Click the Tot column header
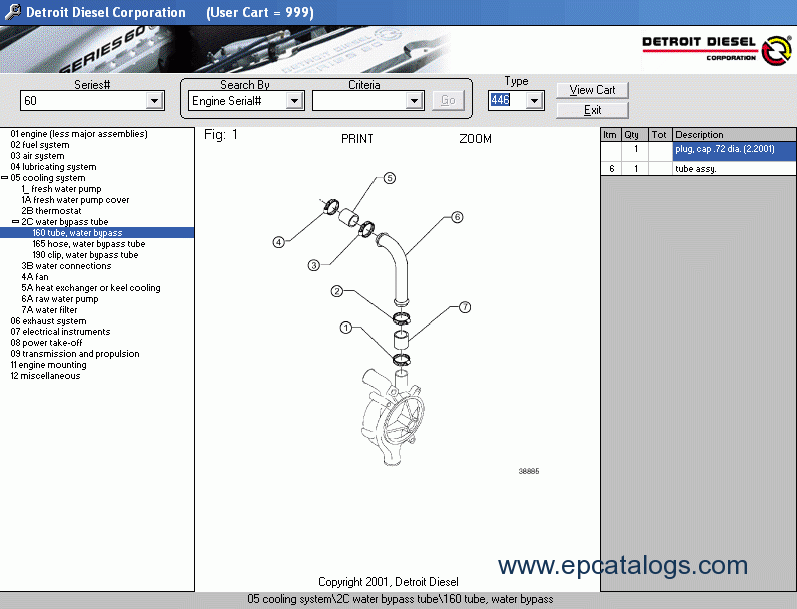797x609 pixels. click(661, 135)
